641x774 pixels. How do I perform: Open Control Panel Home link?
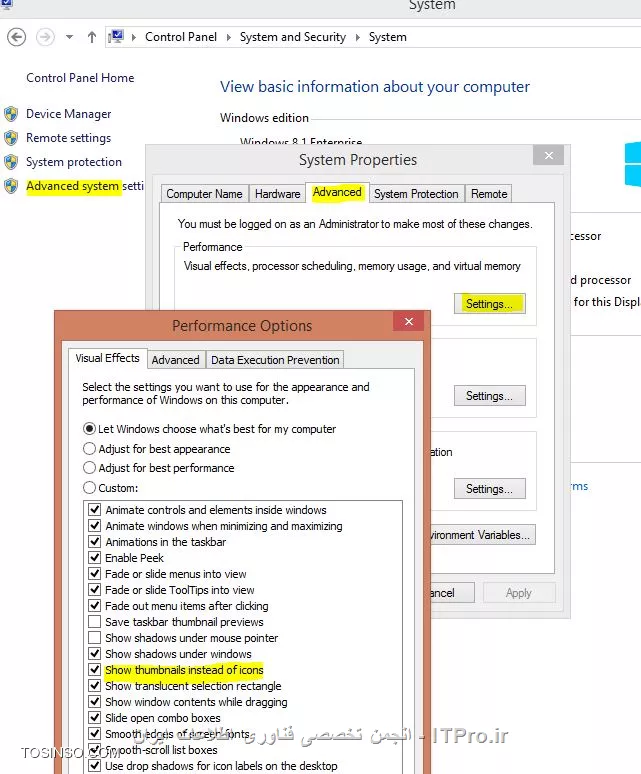click(80, 78)
